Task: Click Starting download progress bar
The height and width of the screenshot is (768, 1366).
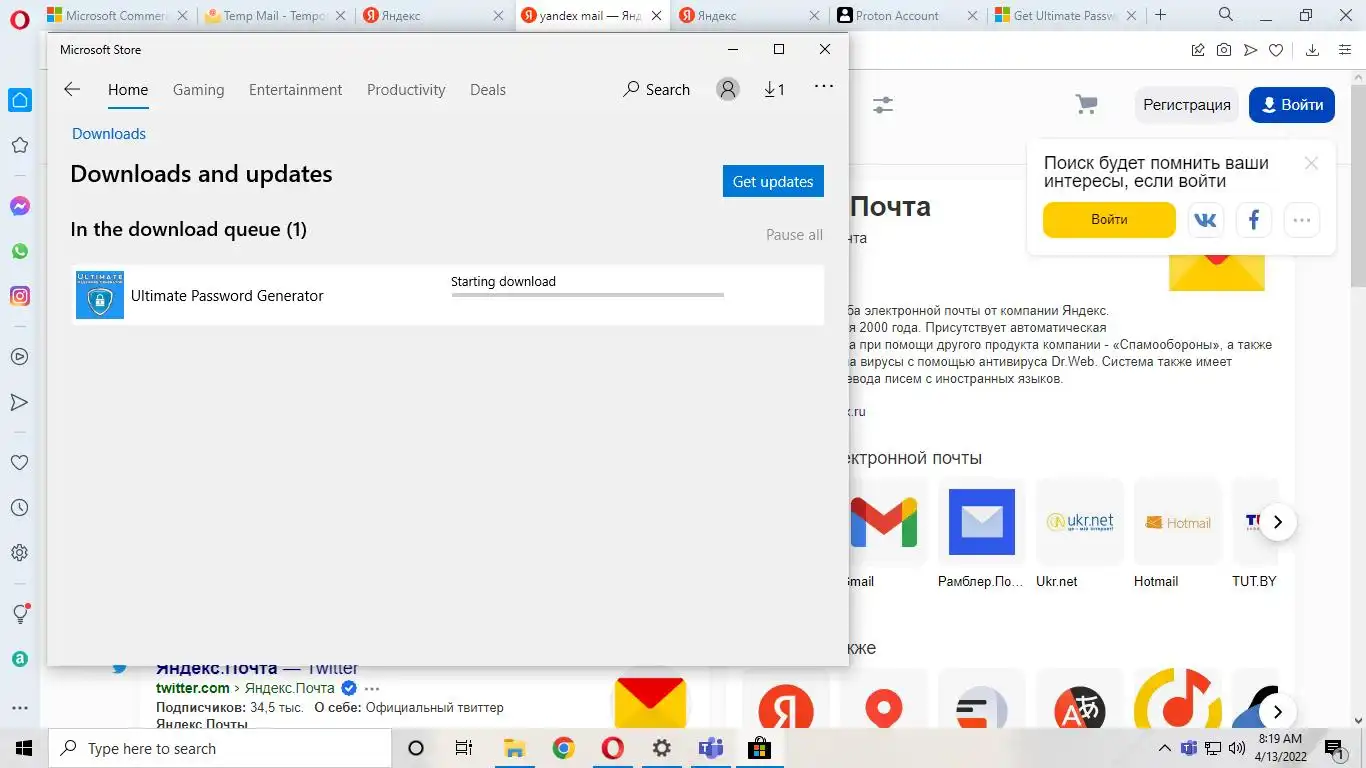Action: click(x=587, y=295)
